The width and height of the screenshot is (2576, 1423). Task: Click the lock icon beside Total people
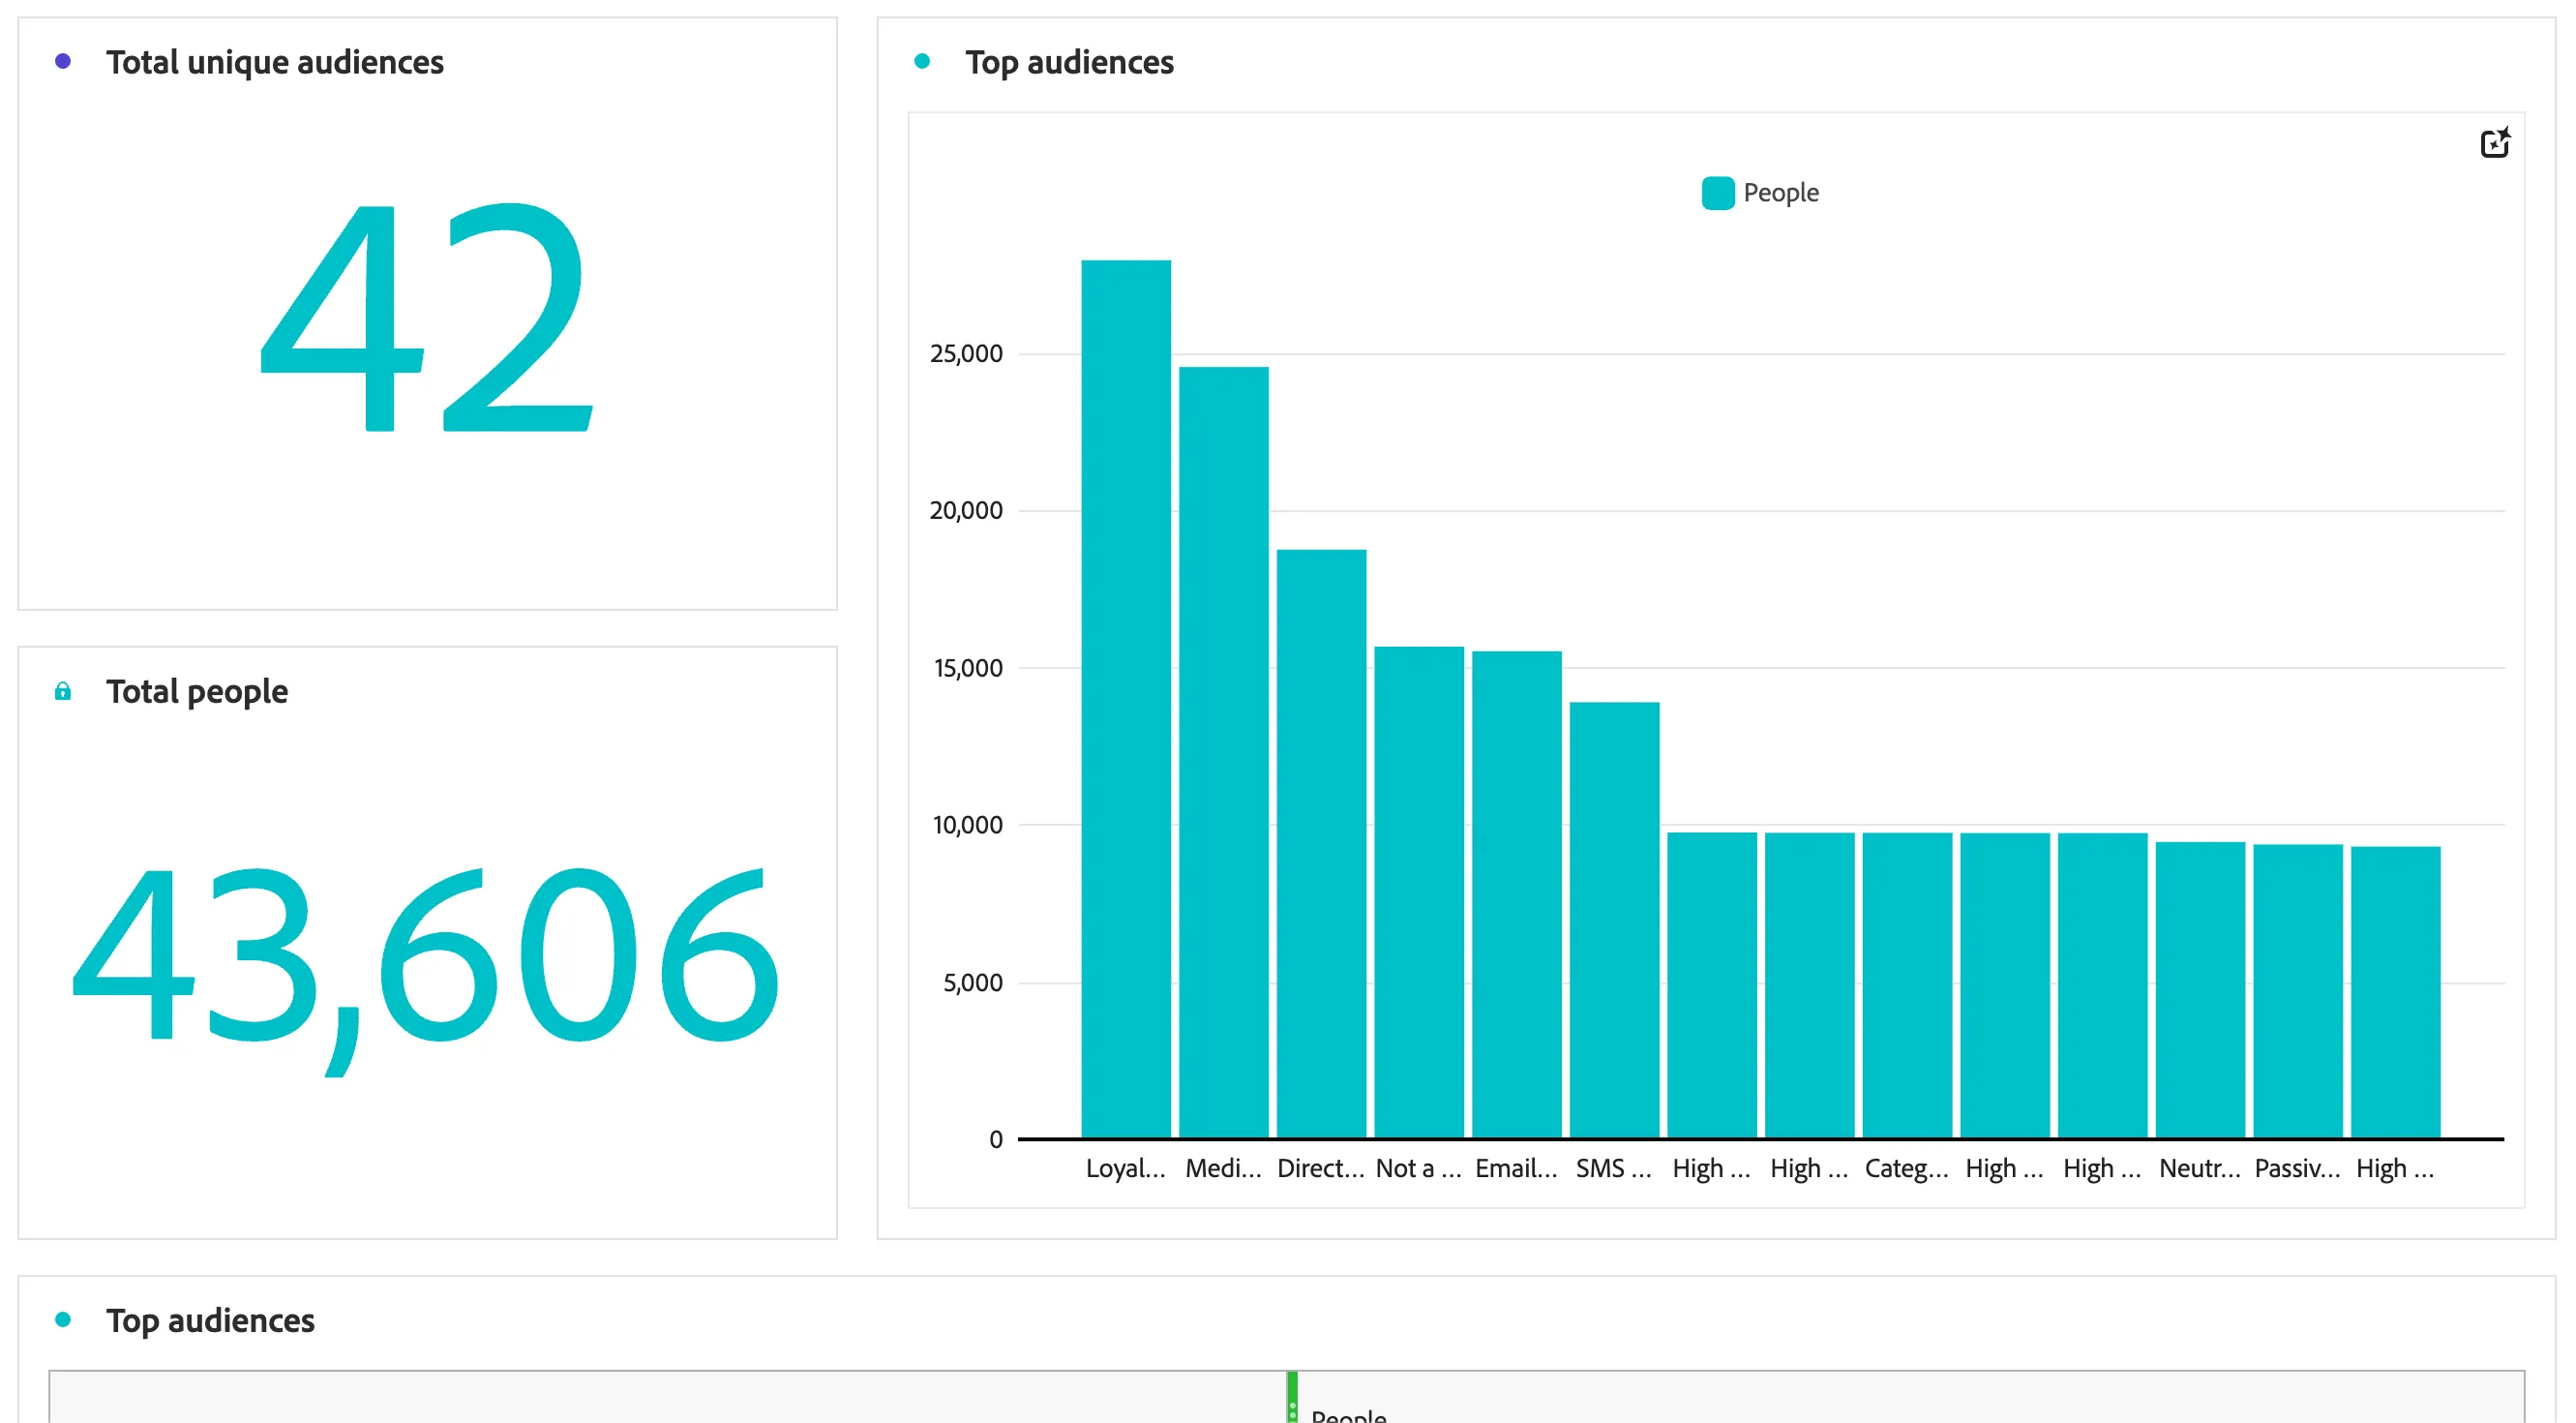tap(63, 691)
